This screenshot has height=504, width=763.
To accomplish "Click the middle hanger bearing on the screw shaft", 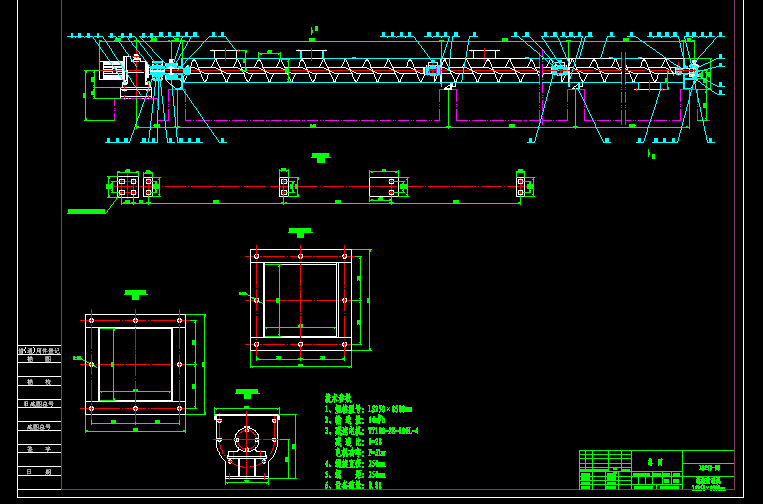I will 432,69.
